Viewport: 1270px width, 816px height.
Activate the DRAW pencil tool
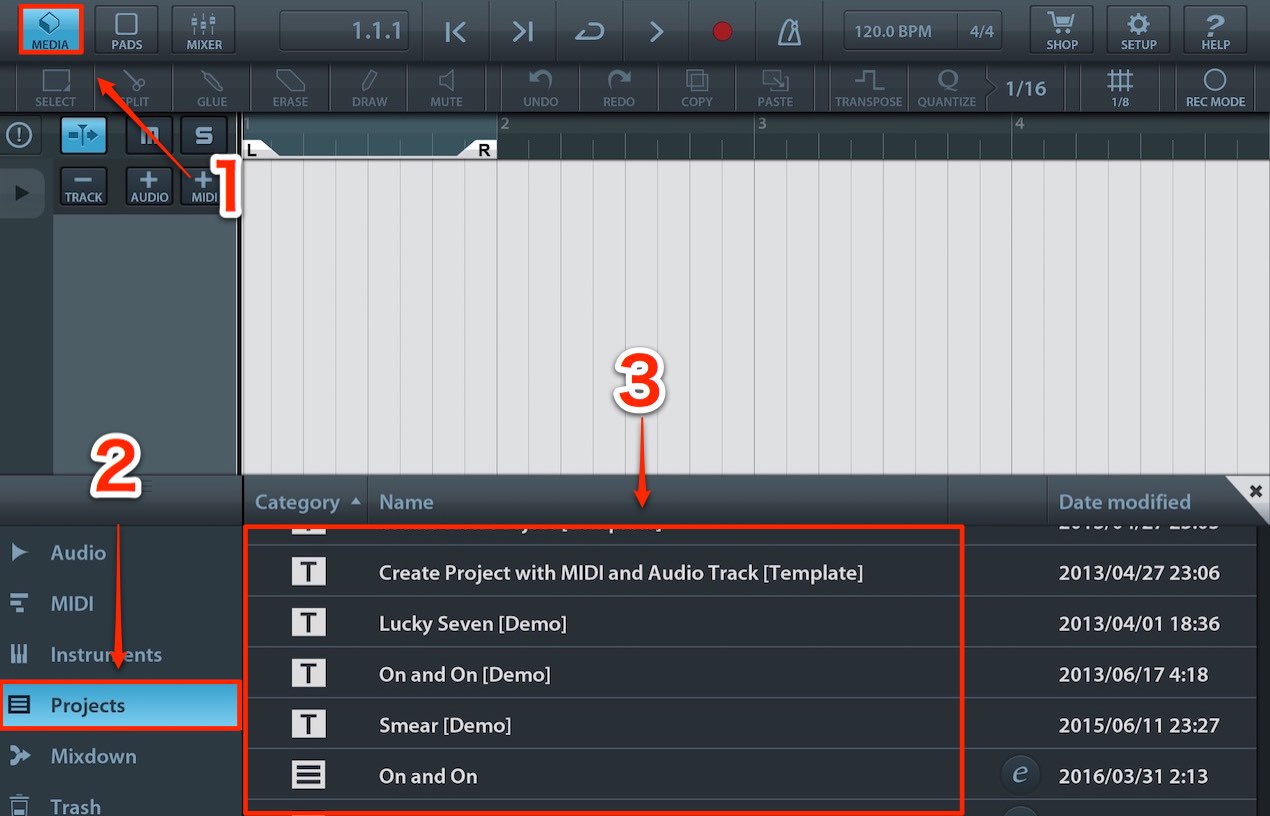point(369,88)
